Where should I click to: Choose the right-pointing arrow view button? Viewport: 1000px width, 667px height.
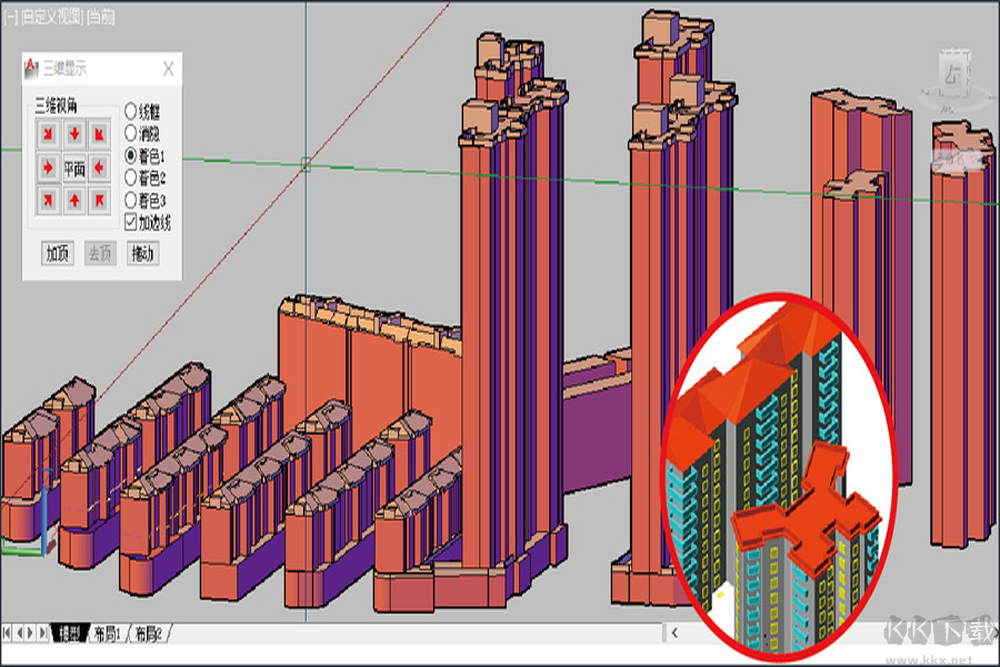(48, 167)
